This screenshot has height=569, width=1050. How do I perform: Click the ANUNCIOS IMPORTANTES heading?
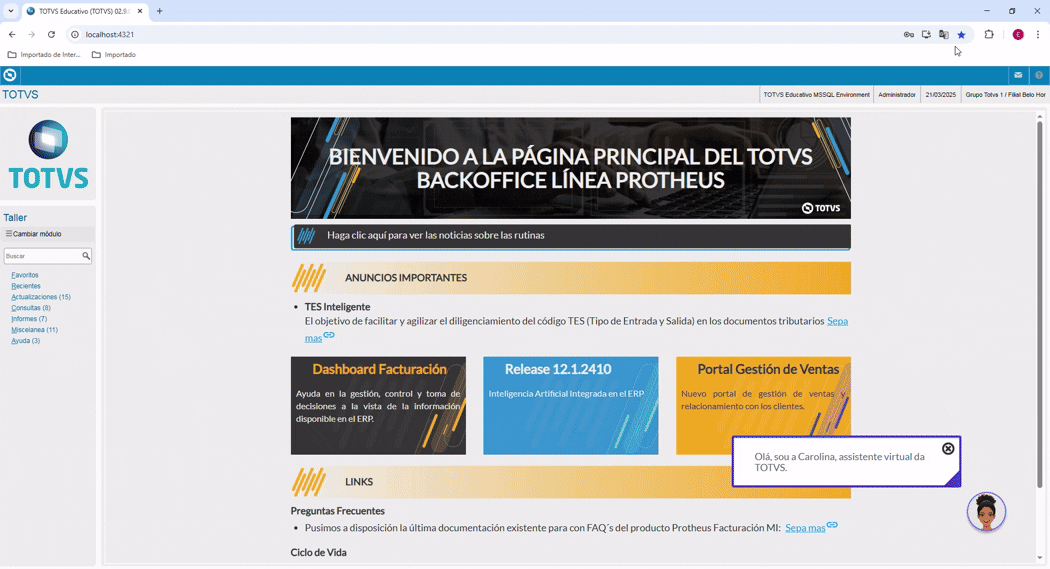pos(406,278)
